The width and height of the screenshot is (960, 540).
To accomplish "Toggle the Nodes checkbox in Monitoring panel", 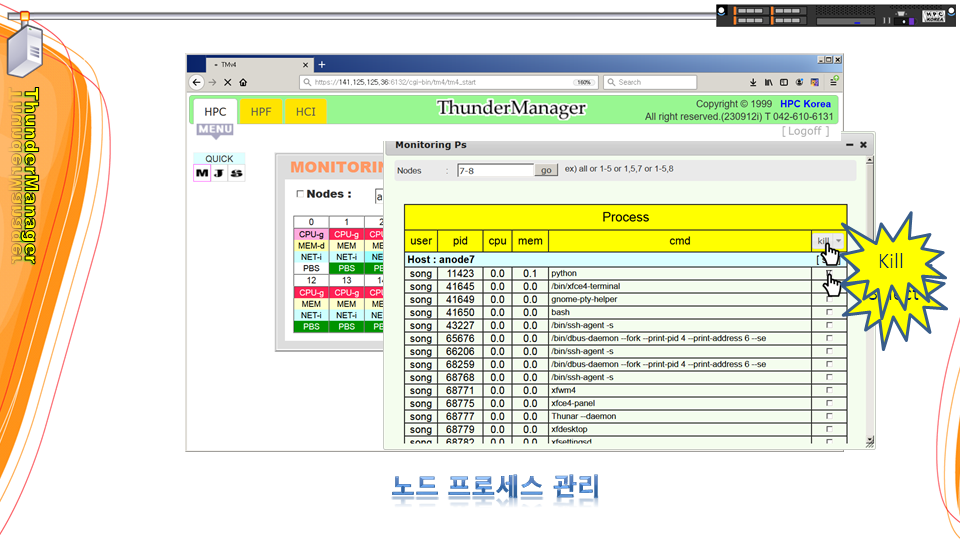I will 300,194.
